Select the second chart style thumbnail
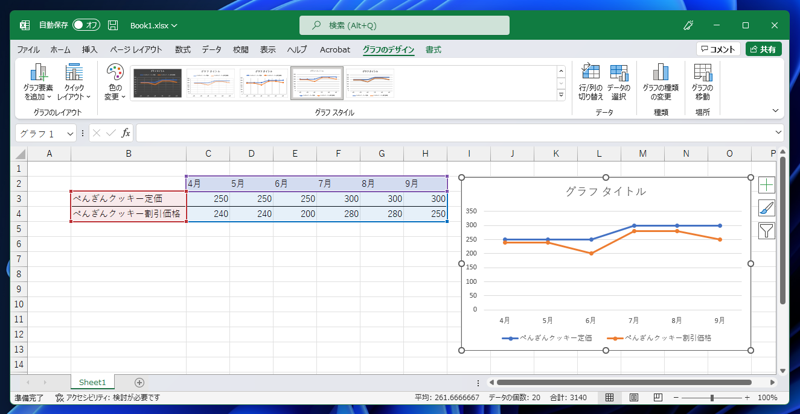 pyautogui.click(x=210, y=83)
